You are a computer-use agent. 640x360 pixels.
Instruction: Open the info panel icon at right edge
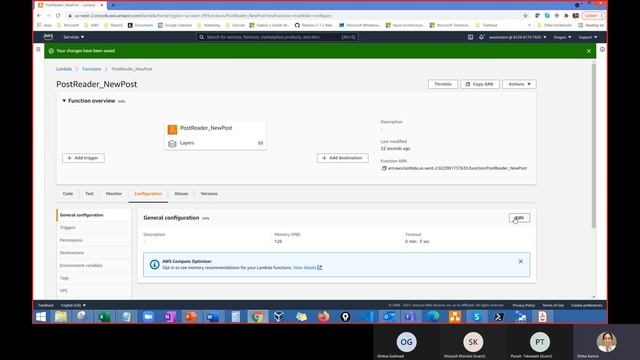tap(602, 49)
